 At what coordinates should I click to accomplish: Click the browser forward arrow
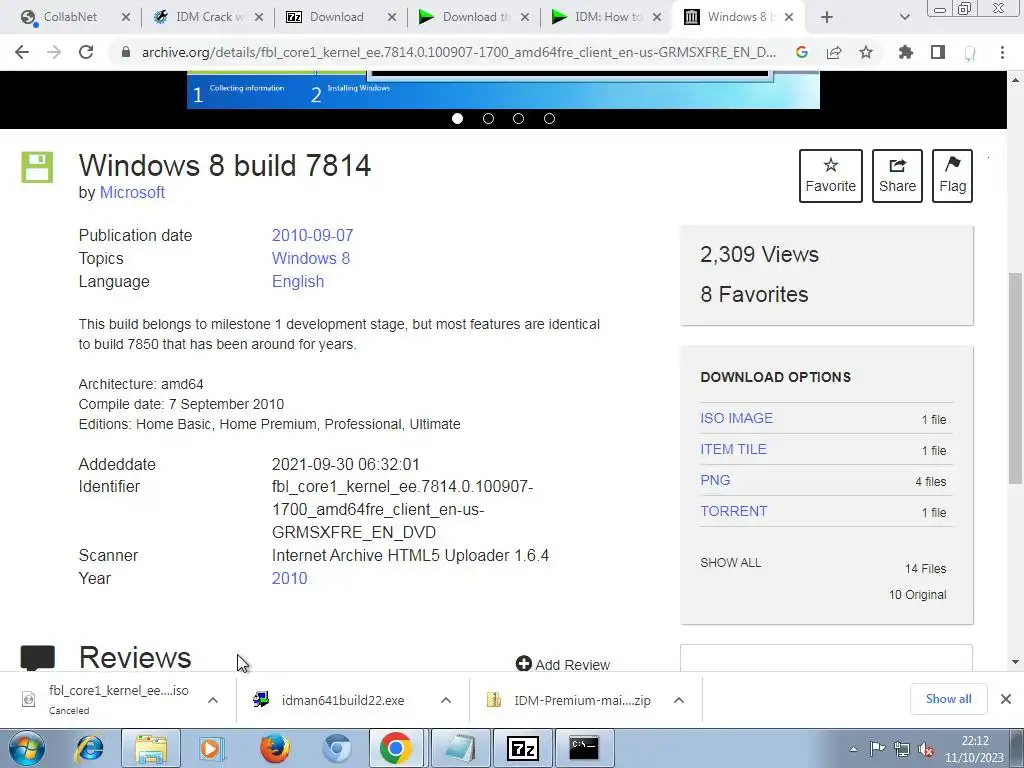click(x=54, y=52)
